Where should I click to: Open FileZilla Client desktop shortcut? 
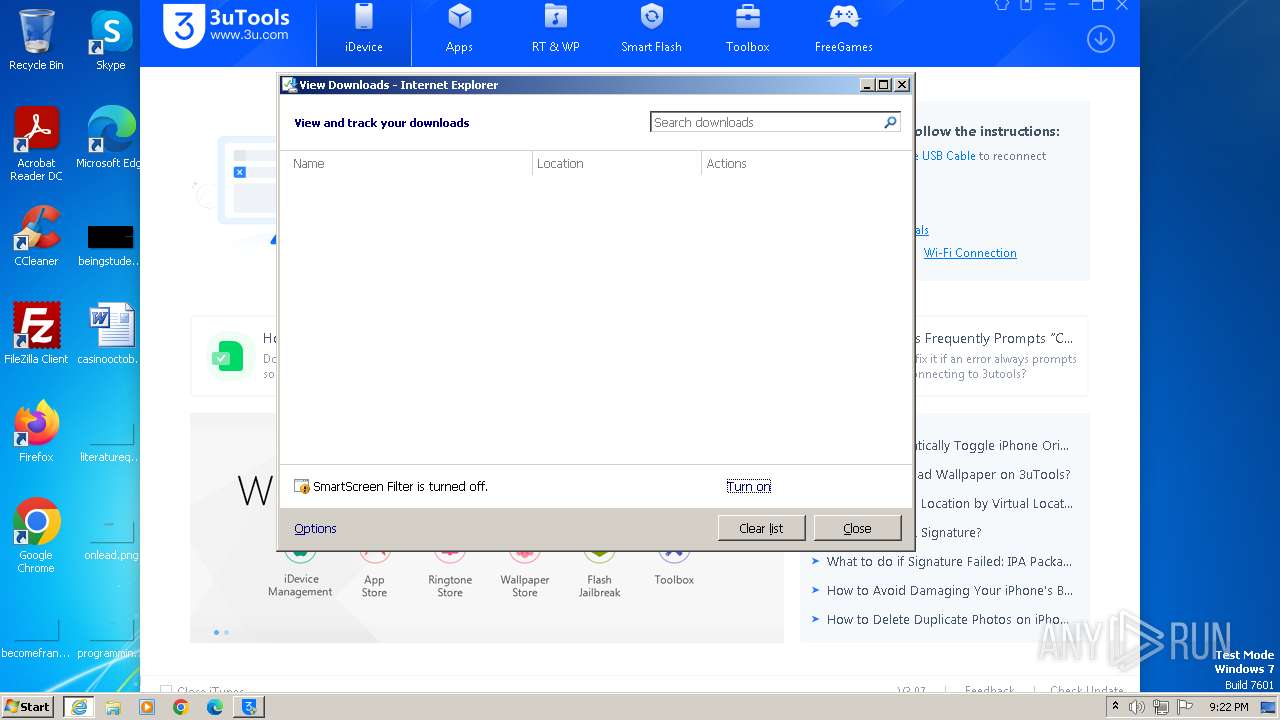[x=36, y=334]
